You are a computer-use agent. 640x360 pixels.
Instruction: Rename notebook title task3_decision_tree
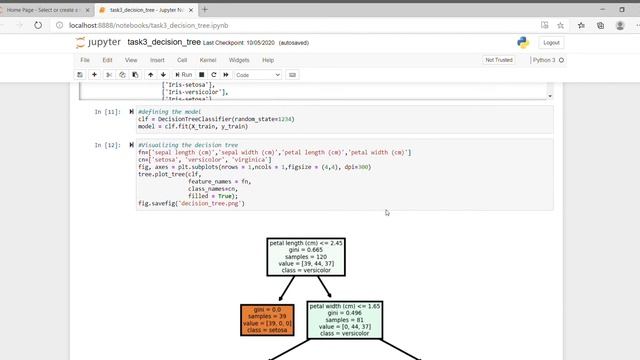[164, 42]
